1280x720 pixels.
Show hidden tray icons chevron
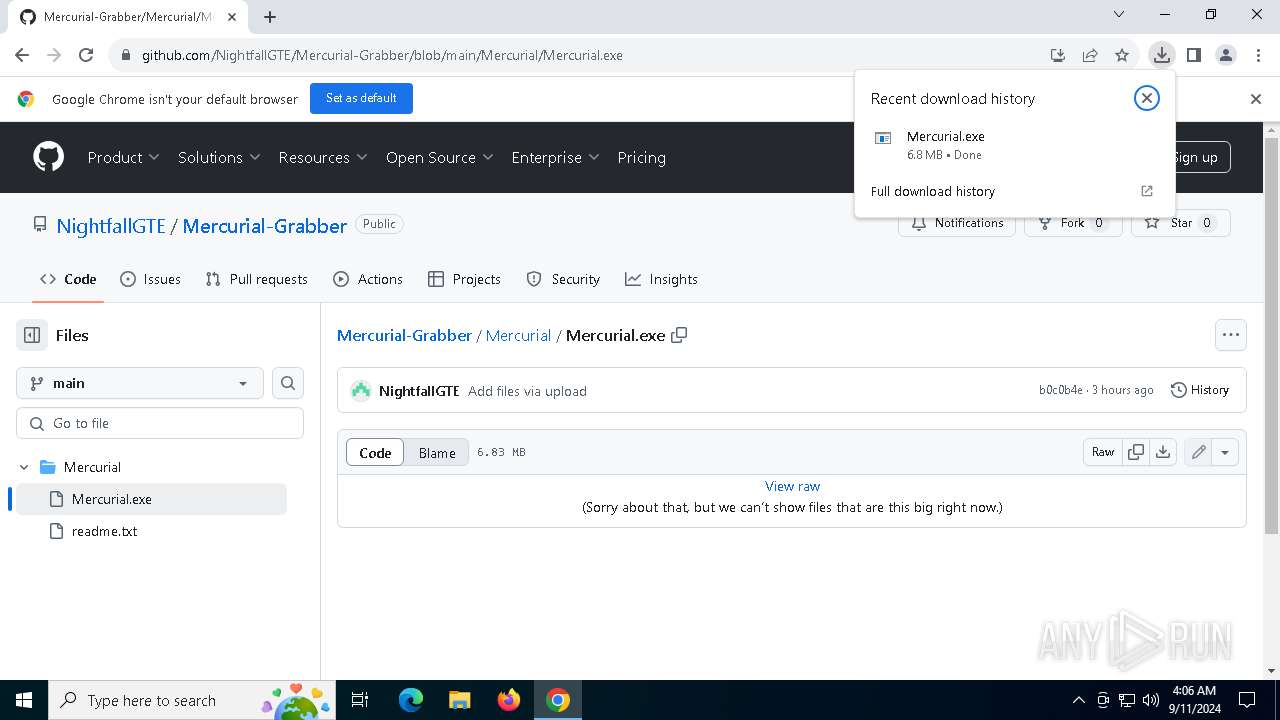coord(1078,700)
